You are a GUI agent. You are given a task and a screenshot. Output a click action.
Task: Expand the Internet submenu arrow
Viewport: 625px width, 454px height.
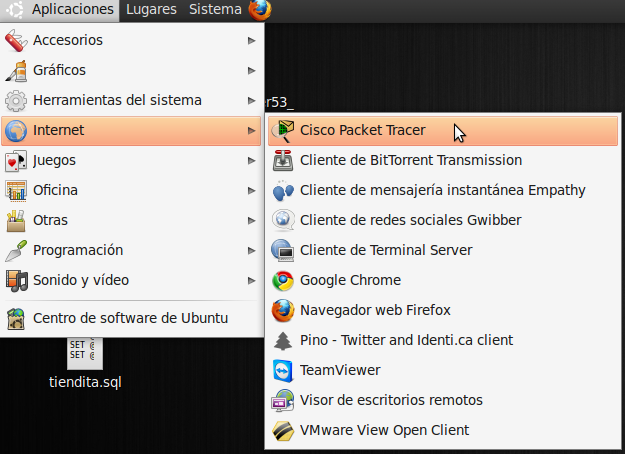[252, 131]
